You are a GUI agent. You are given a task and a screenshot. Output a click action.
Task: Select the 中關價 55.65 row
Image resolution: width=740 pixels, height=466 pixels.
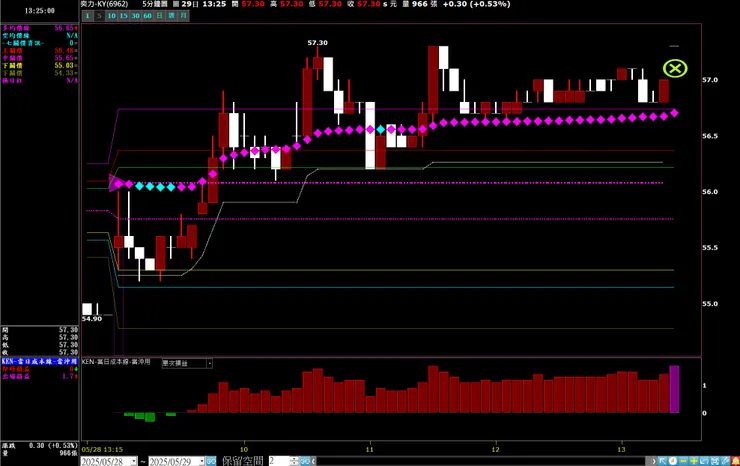(x=40, y=58)
